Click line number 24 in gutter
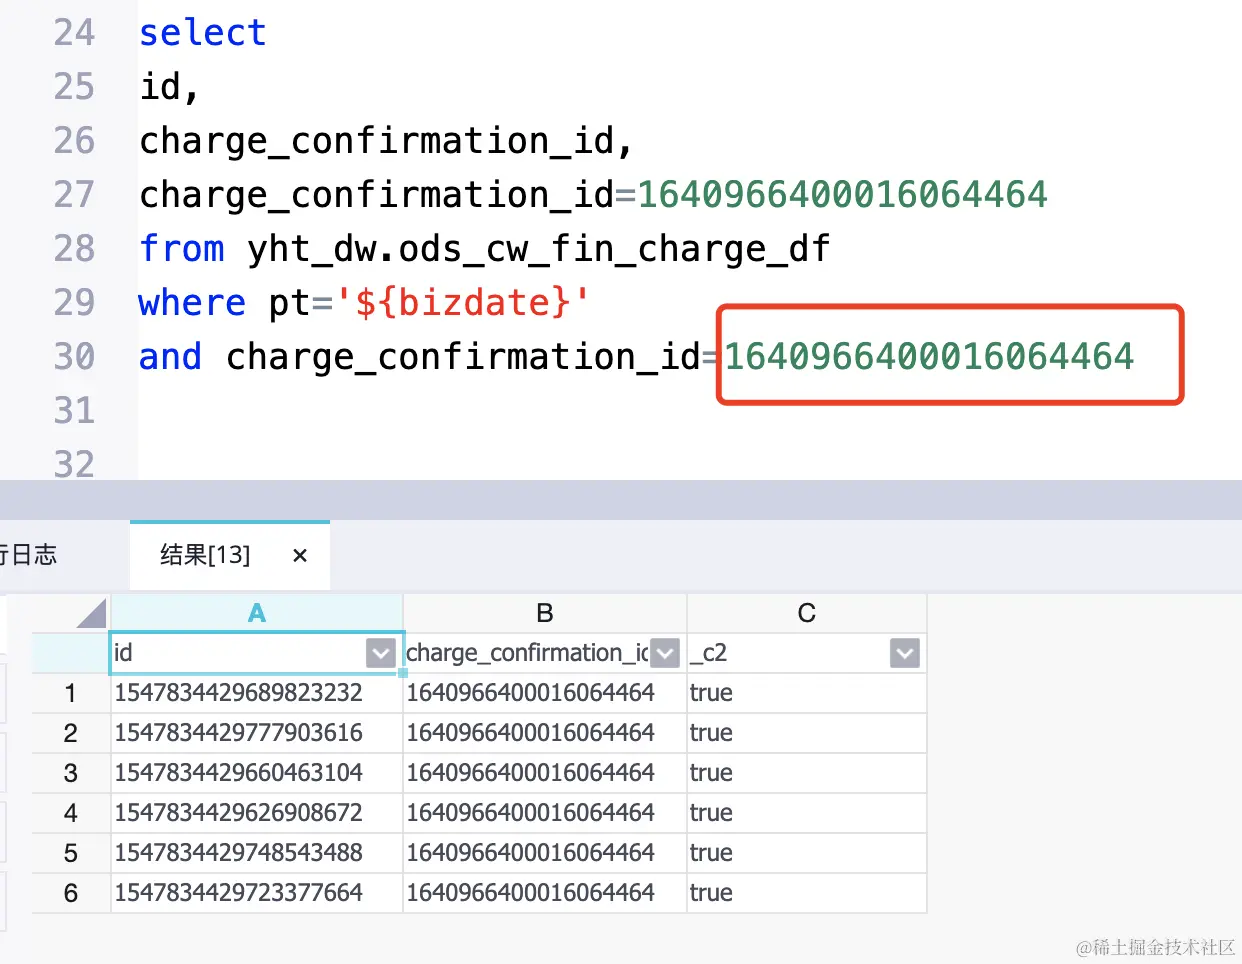This screenshot has height=964, width=1242. click(74, 33)
